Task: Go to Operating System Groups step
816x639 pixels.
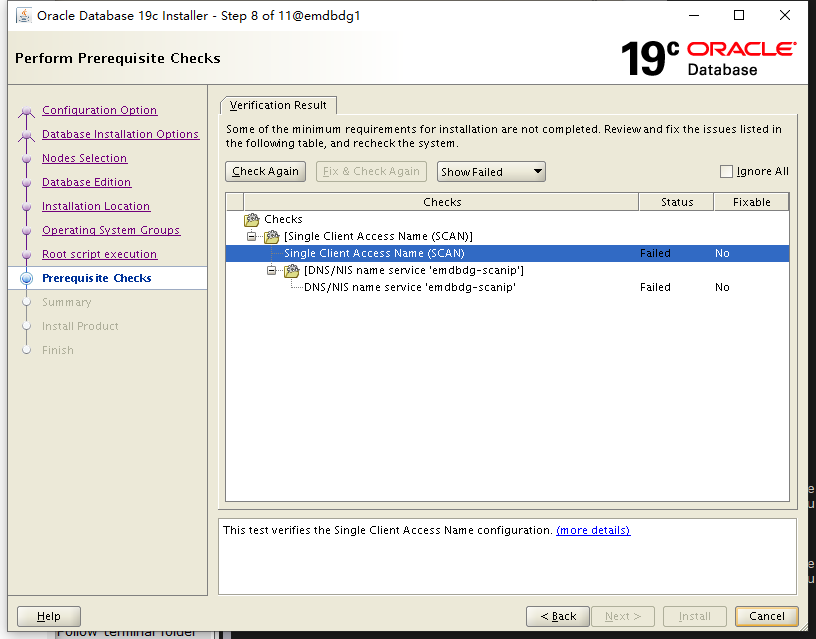Action: 111,230
